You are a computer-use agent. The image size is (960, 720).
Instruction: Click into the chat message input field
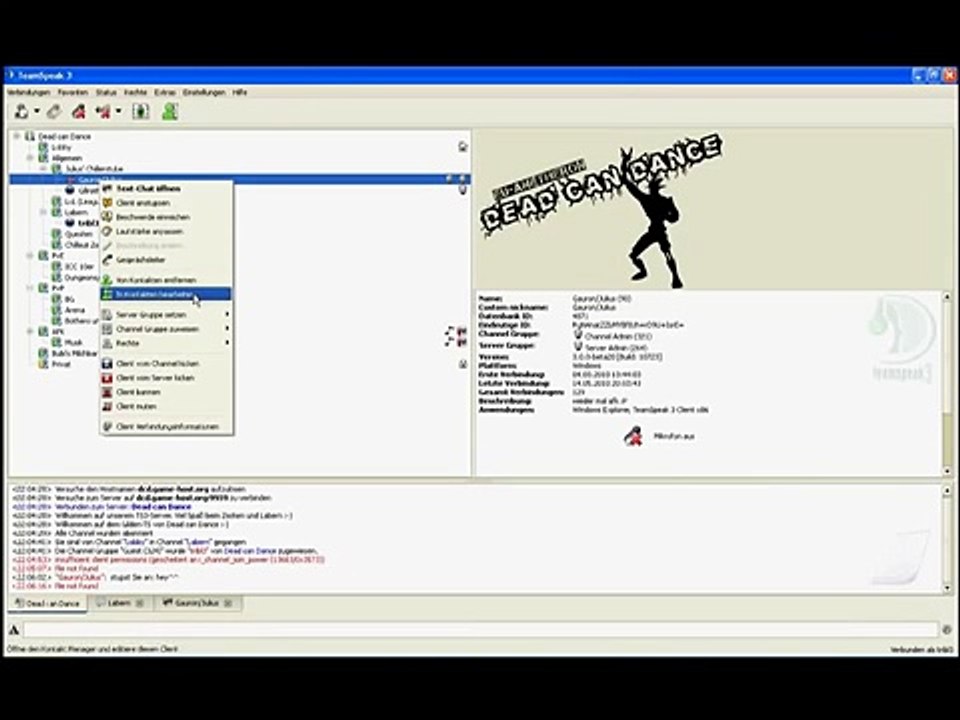click(x=481, y=630)
